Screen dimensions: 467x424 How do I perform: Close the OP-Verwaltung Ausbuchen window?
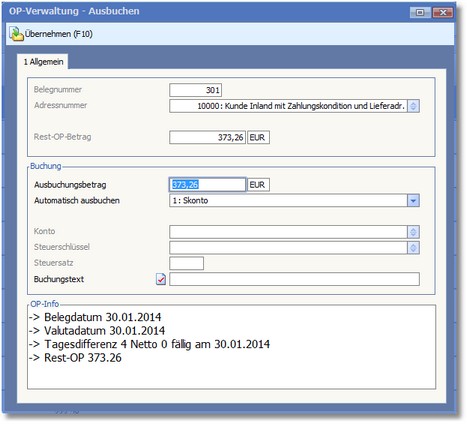pos(443,13)
